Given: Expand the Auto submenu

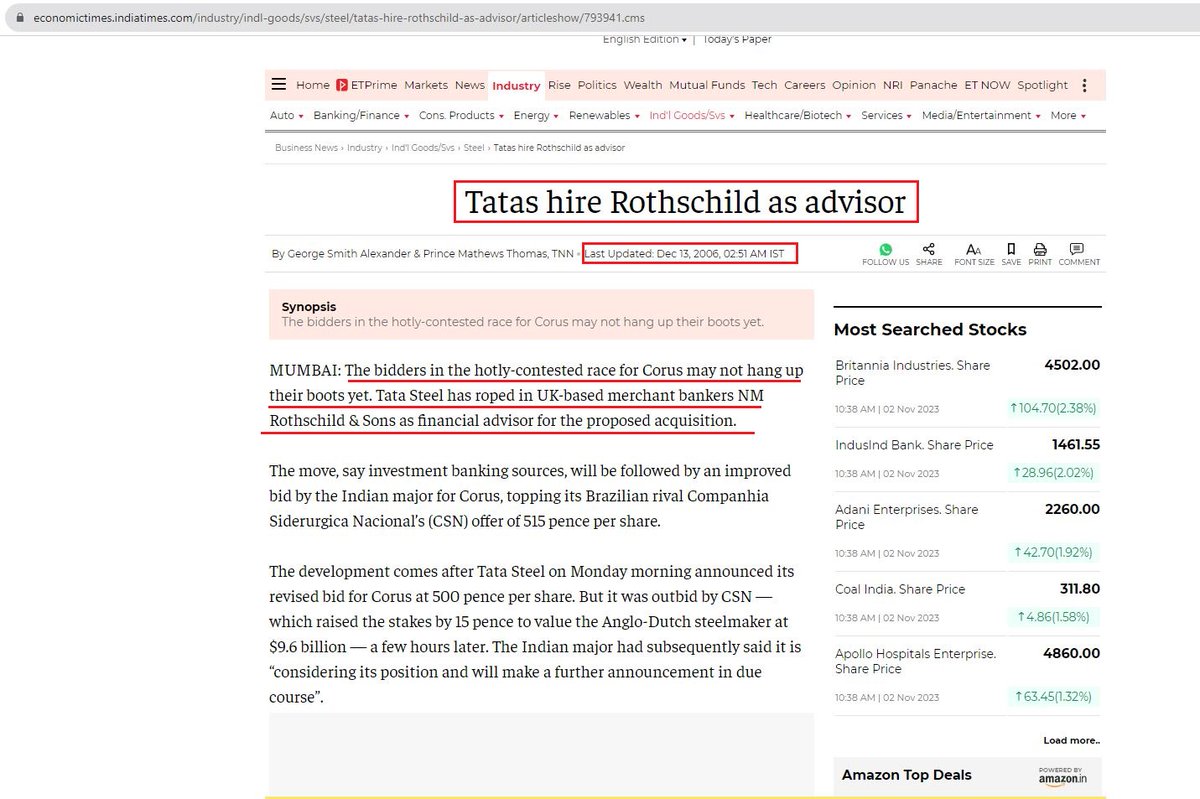Looking at the screenshot, I should click(287, 116).
